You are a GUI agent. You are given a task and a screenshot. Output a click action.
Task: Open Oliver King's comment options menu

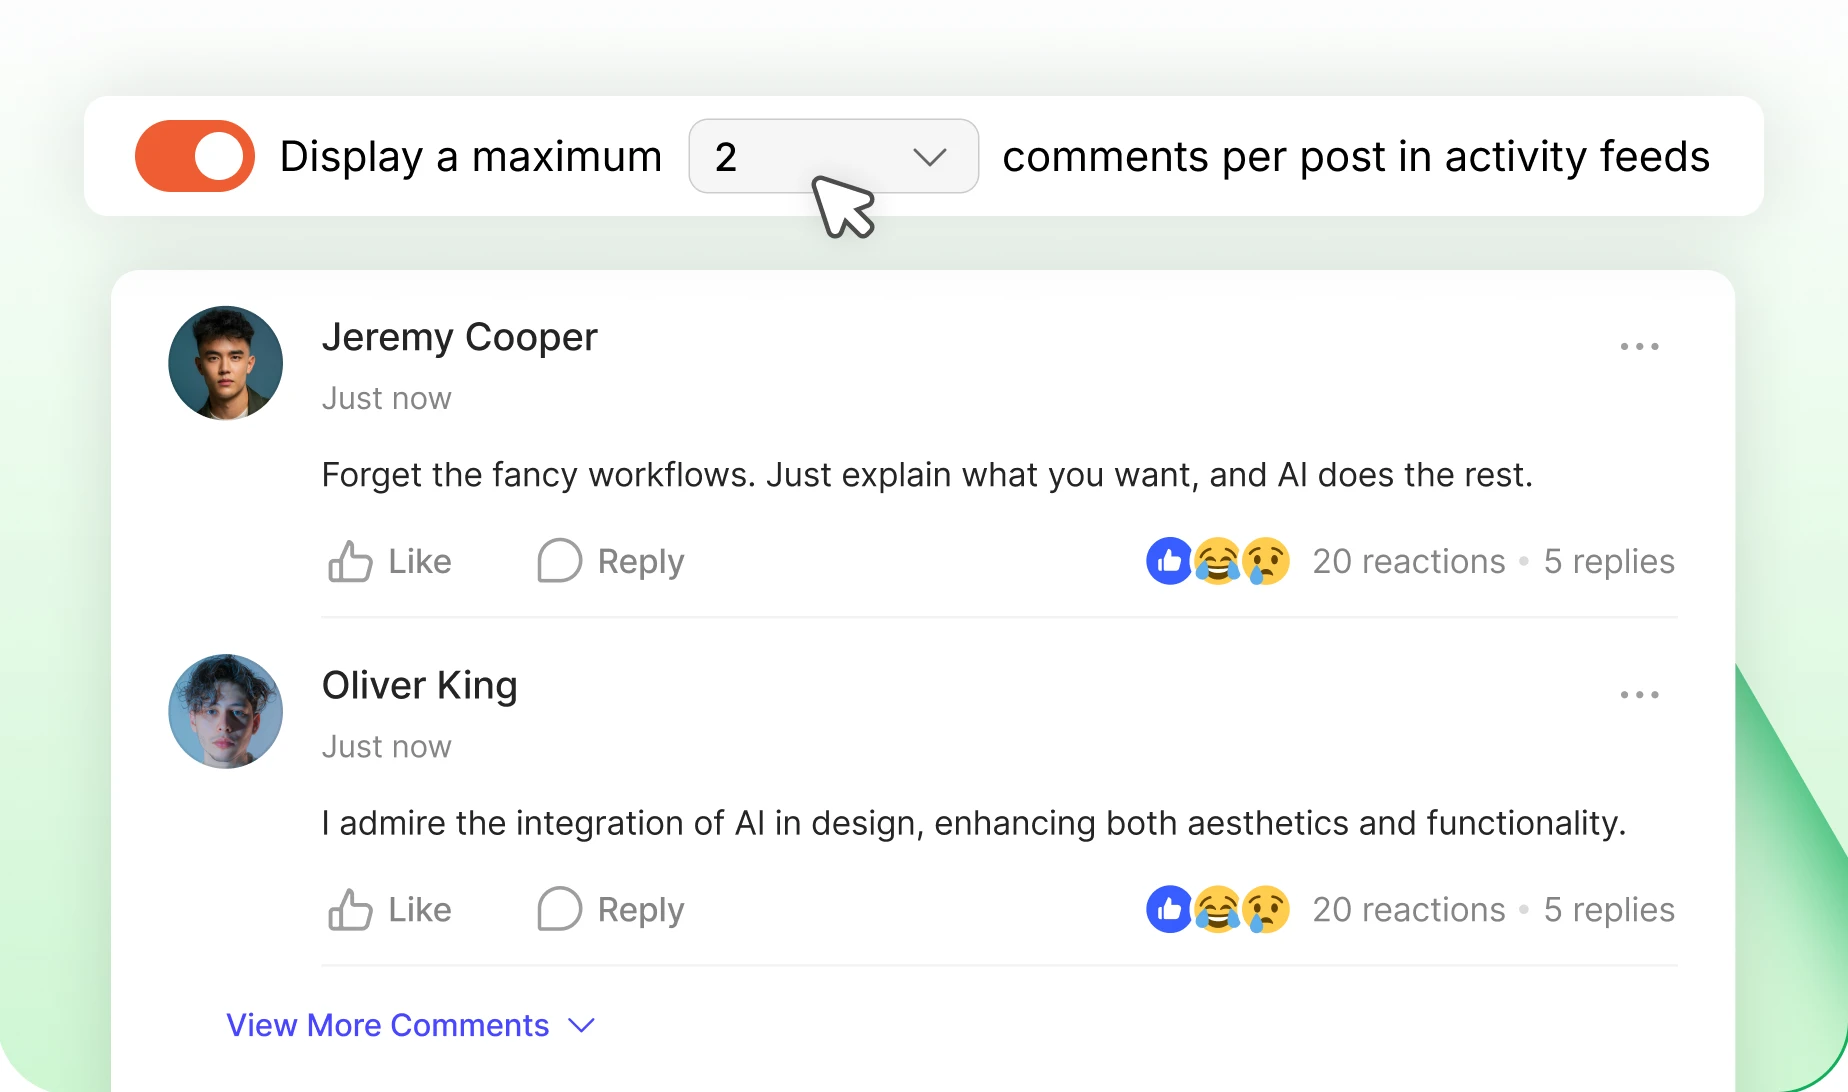pyautogui.click(x=1639, y=694)
